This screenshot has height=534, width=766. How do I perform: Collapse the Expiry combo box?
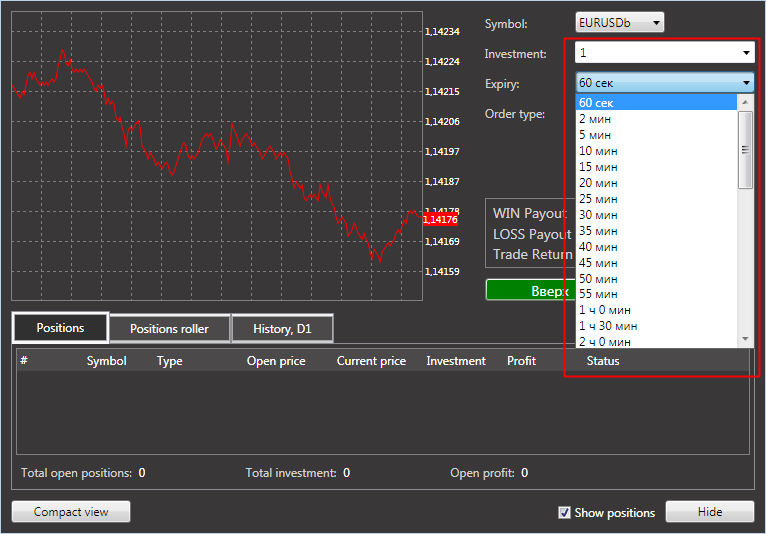[x=665, y=83]
